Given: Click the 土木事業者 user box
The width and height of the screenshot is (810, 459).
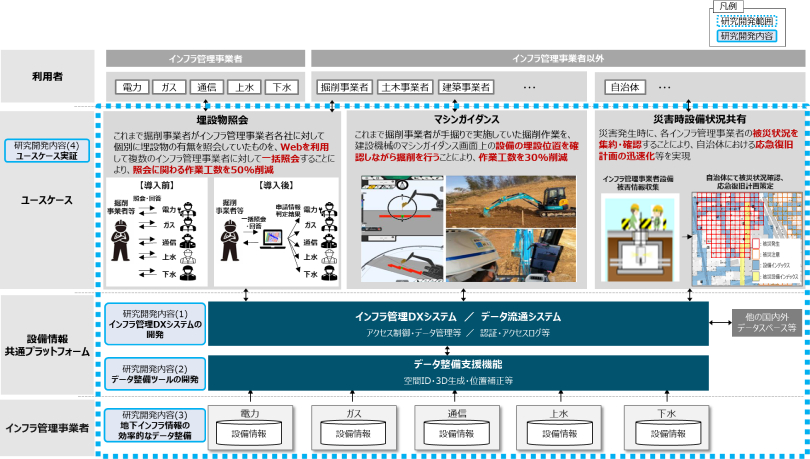Looking at the screenshot, I should [405, 87].
